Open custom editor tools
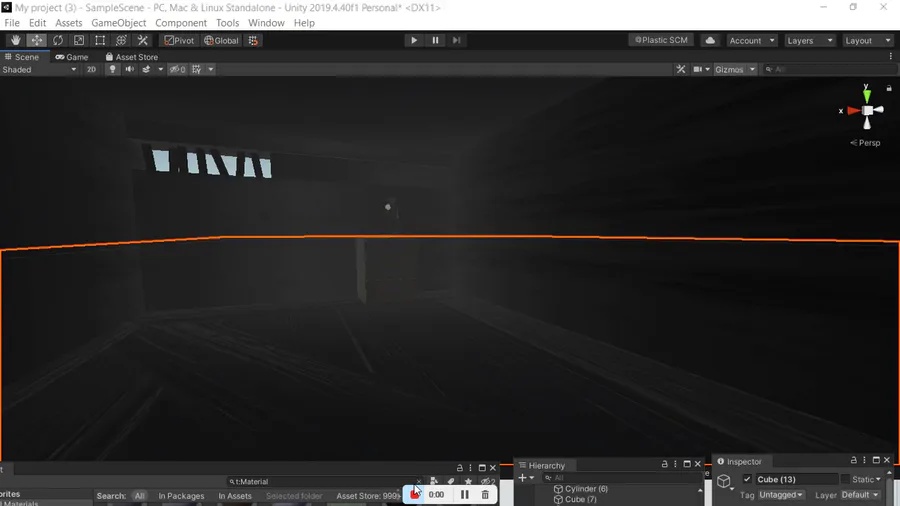The height and width of the screenshot is (506, 900). (x=142, y=40)
